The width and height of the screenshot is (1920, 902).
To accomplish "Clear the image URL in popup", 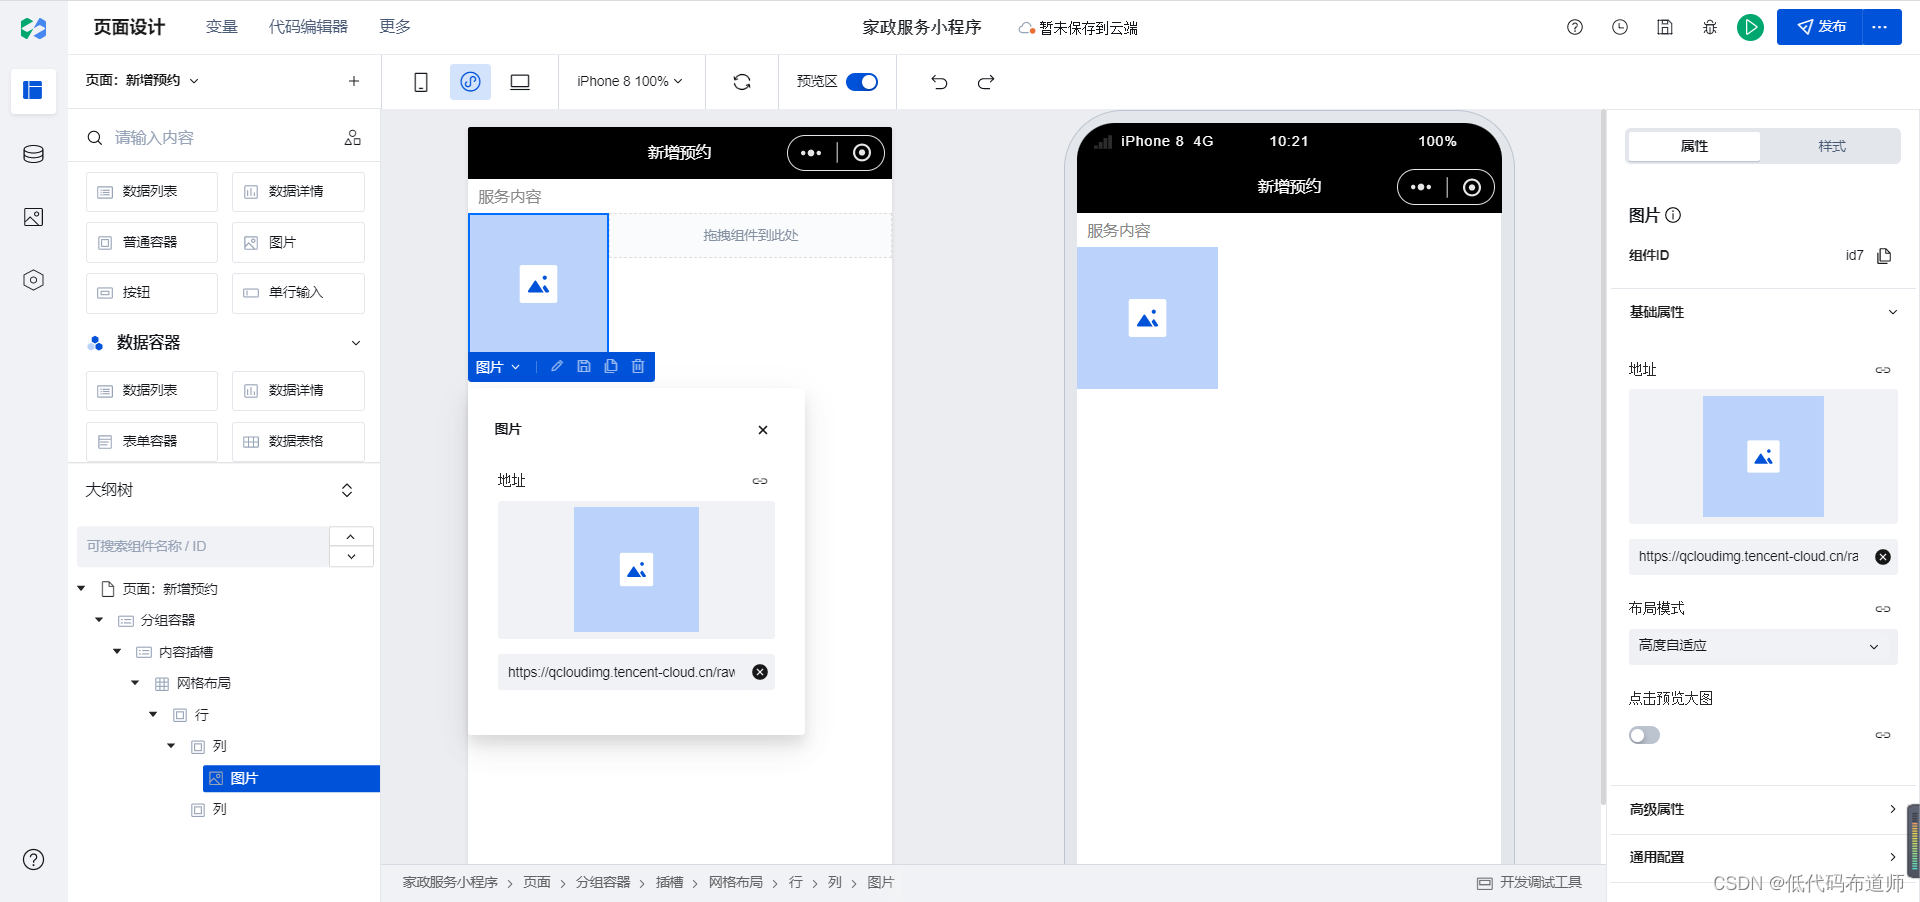I will (x=760, y=672).
